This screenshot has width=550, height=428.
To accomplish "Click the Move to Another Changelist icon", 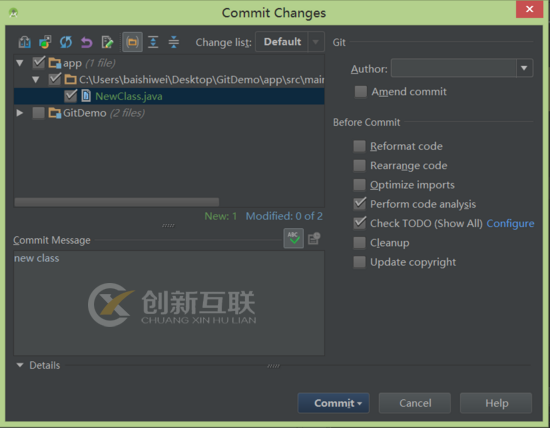I will 45,42.
